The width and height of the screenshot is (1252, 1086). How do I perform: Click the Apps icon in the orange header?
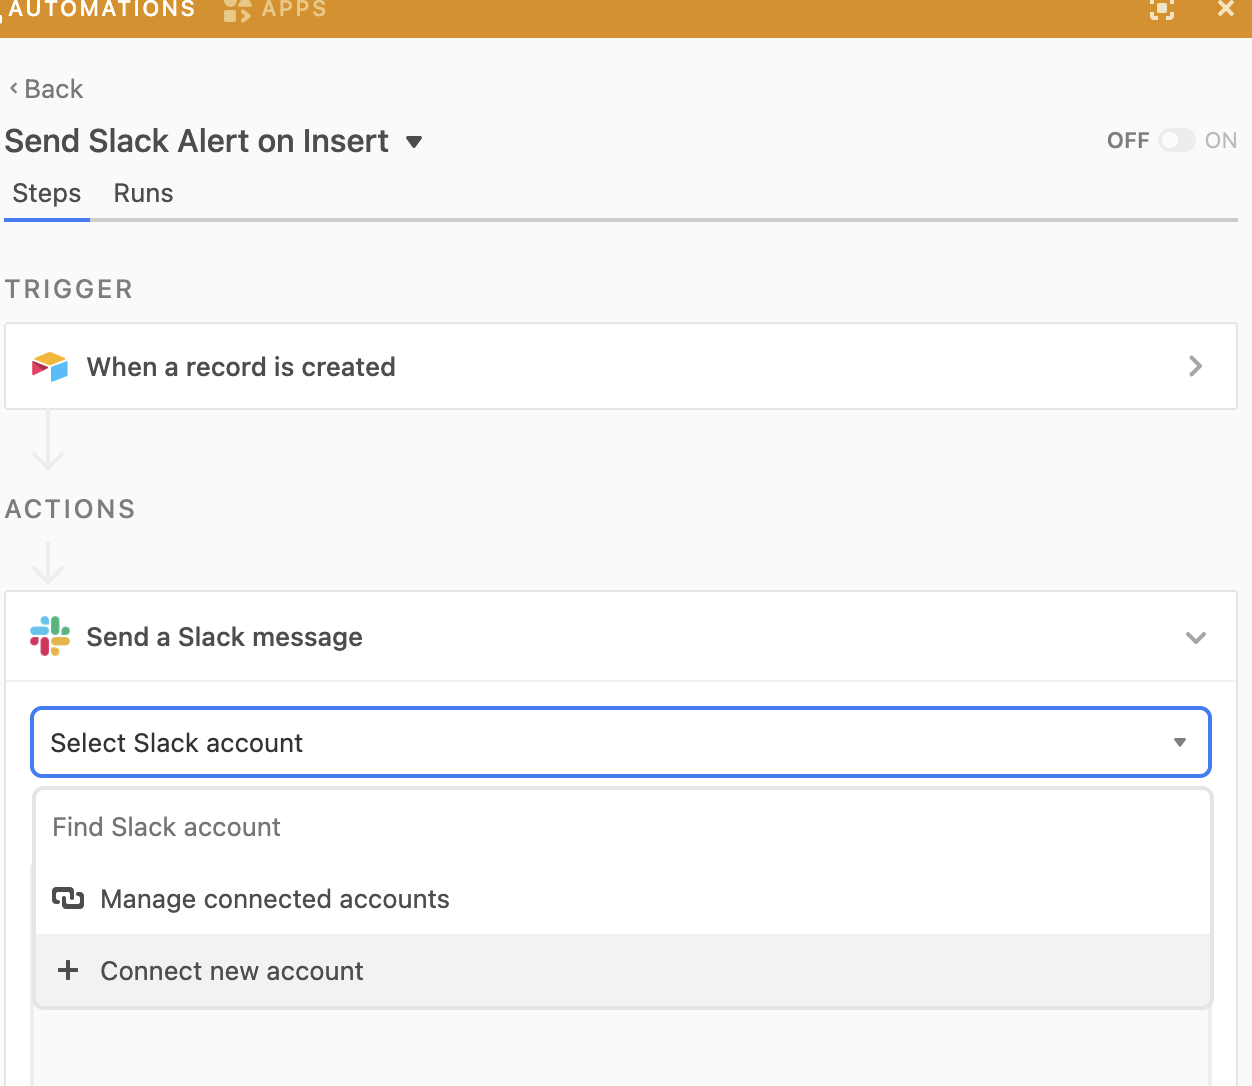click(237, 10)
